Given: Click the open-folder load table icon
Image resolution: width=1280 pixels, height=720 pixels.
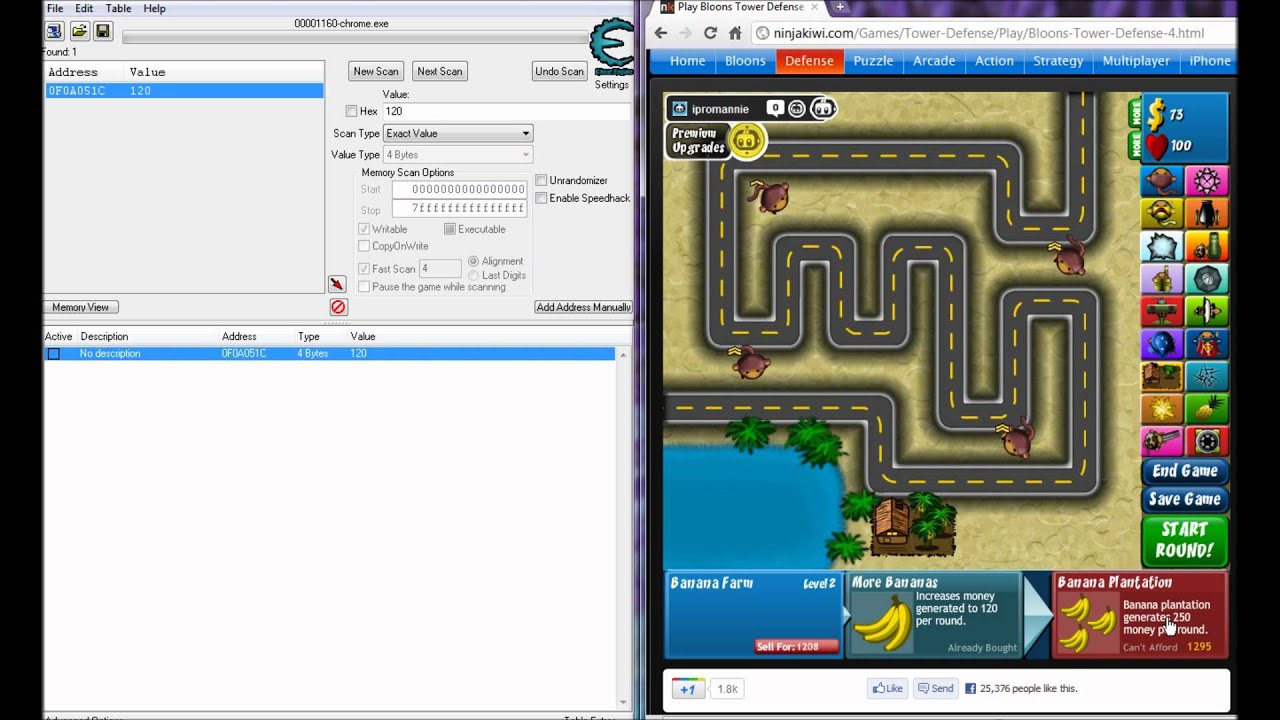Looking at the screenshot, I should [79, 31].
